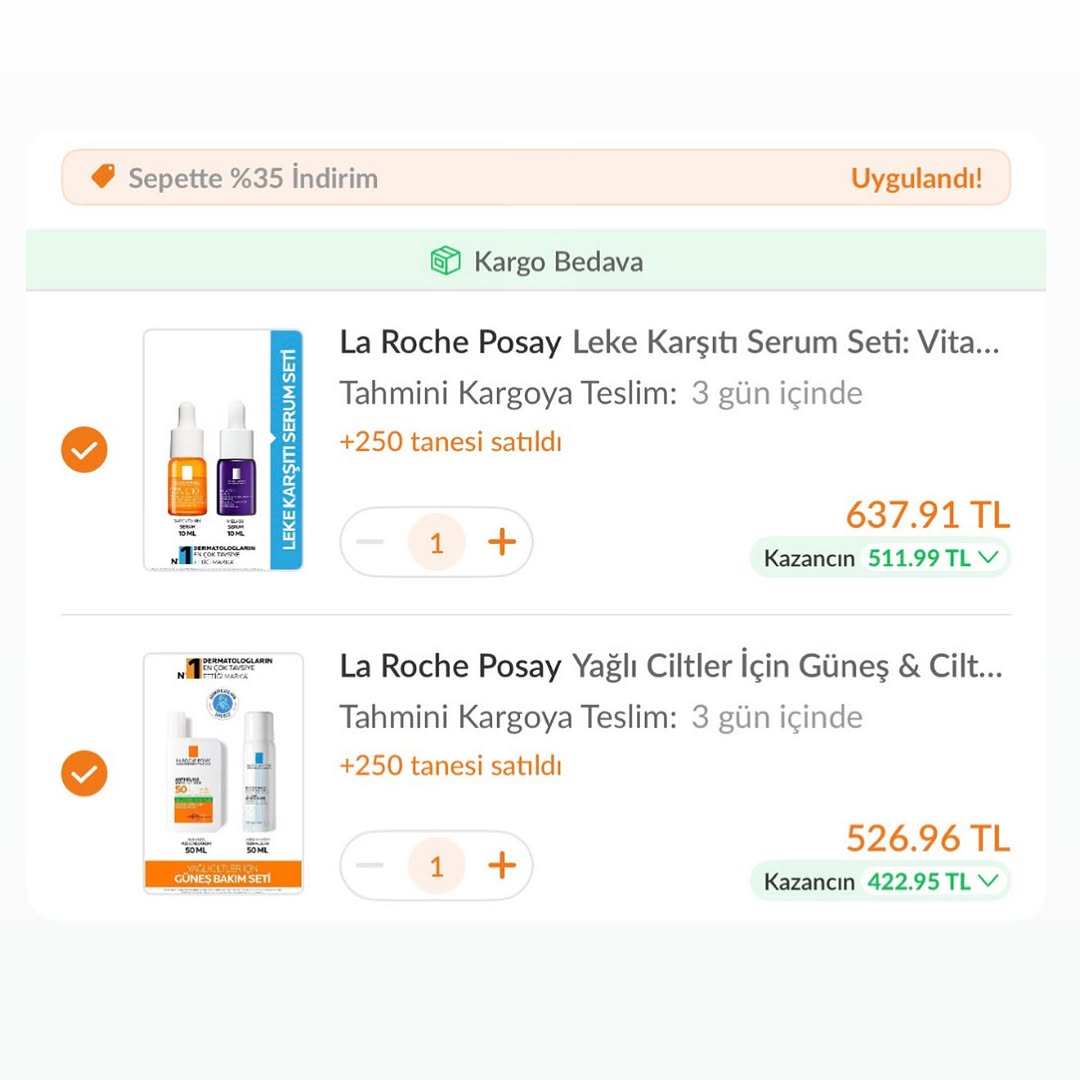Click the quantity field of the serum set
The image size is (1080, 1080).
coord(436,542)
